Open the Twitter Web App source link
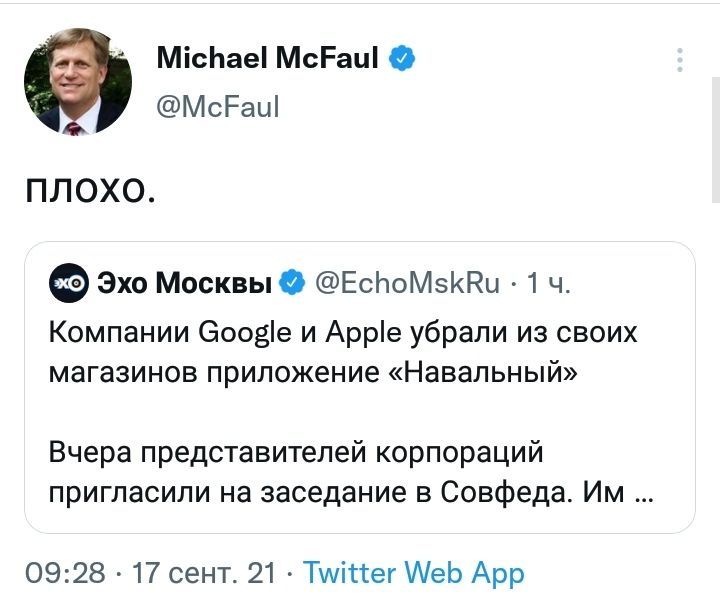 click(x=412, y=573)
